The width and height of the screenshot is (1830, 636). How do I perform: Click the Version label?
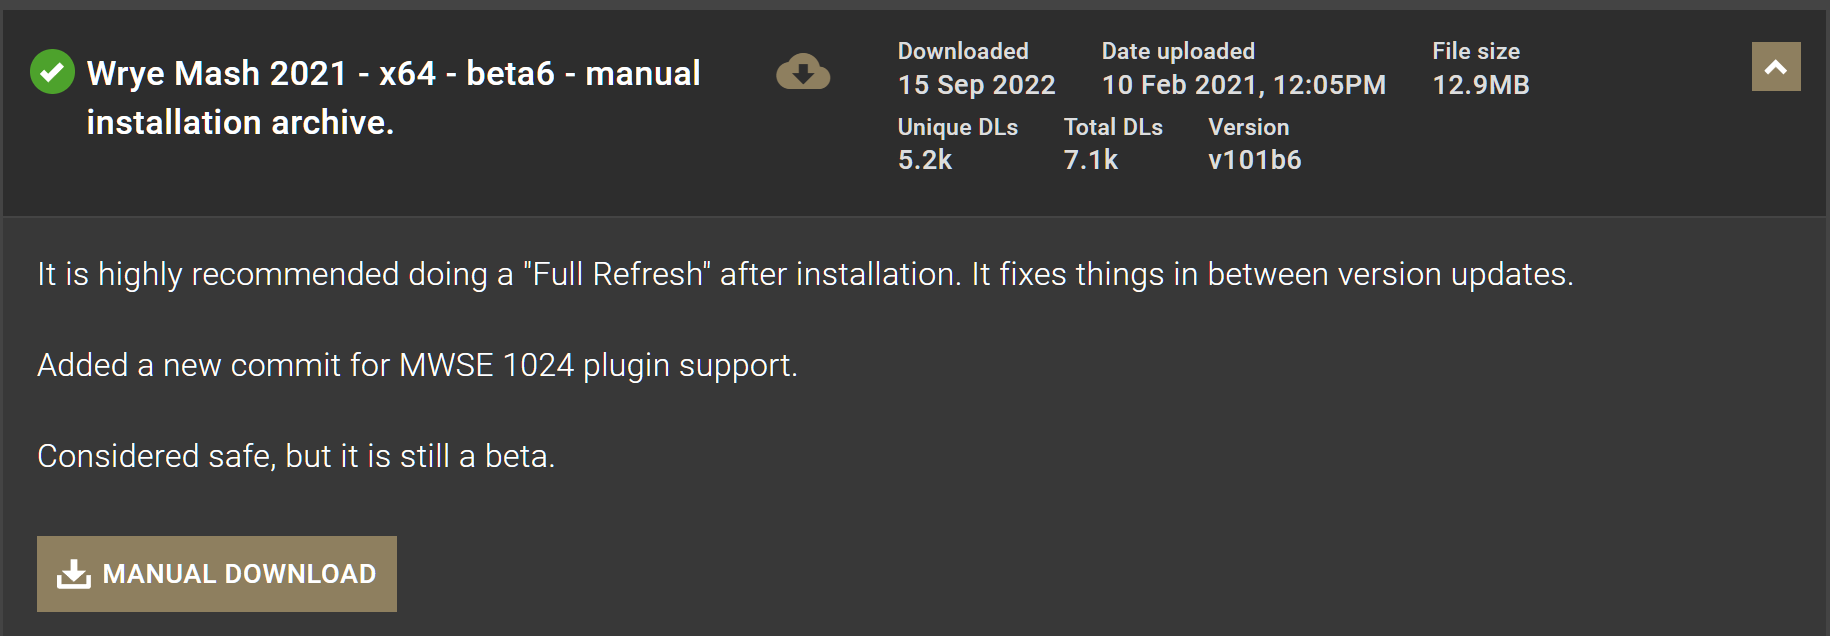[x=1248, y=127]
